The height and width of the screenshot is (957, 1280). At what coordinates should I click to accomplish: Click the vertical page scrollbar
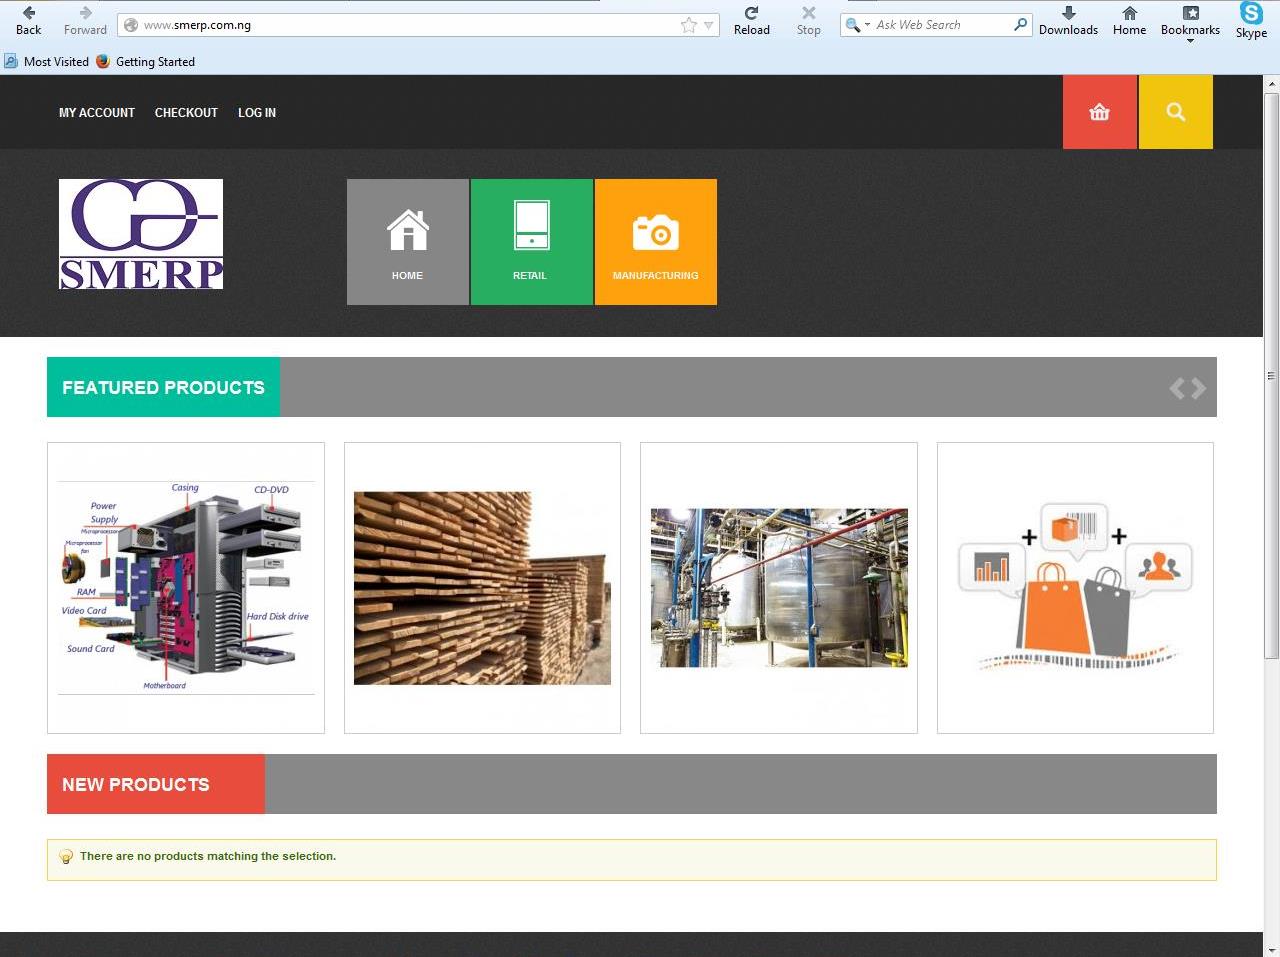click(x=1271, y=375)
